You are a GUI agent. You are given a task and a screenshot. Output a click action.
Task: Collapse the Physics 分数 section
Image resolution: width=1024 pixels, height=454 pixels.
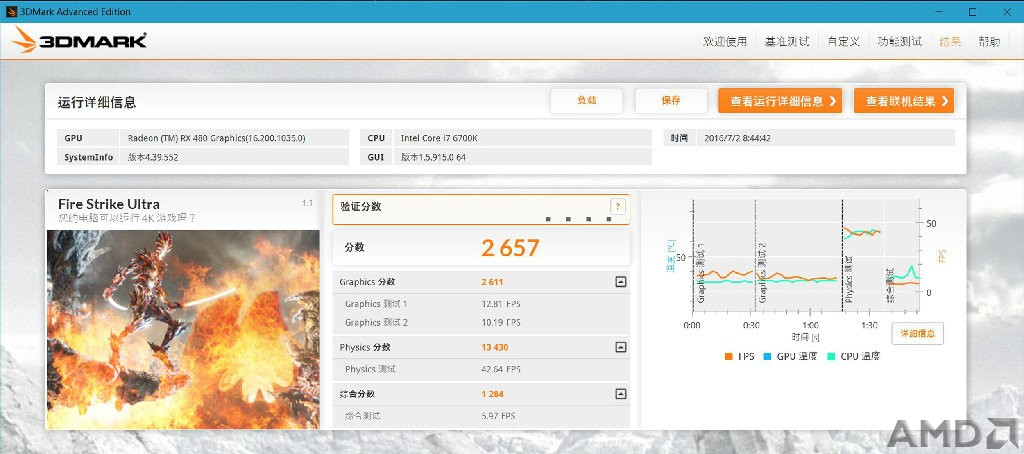click(x=621, y=348)
